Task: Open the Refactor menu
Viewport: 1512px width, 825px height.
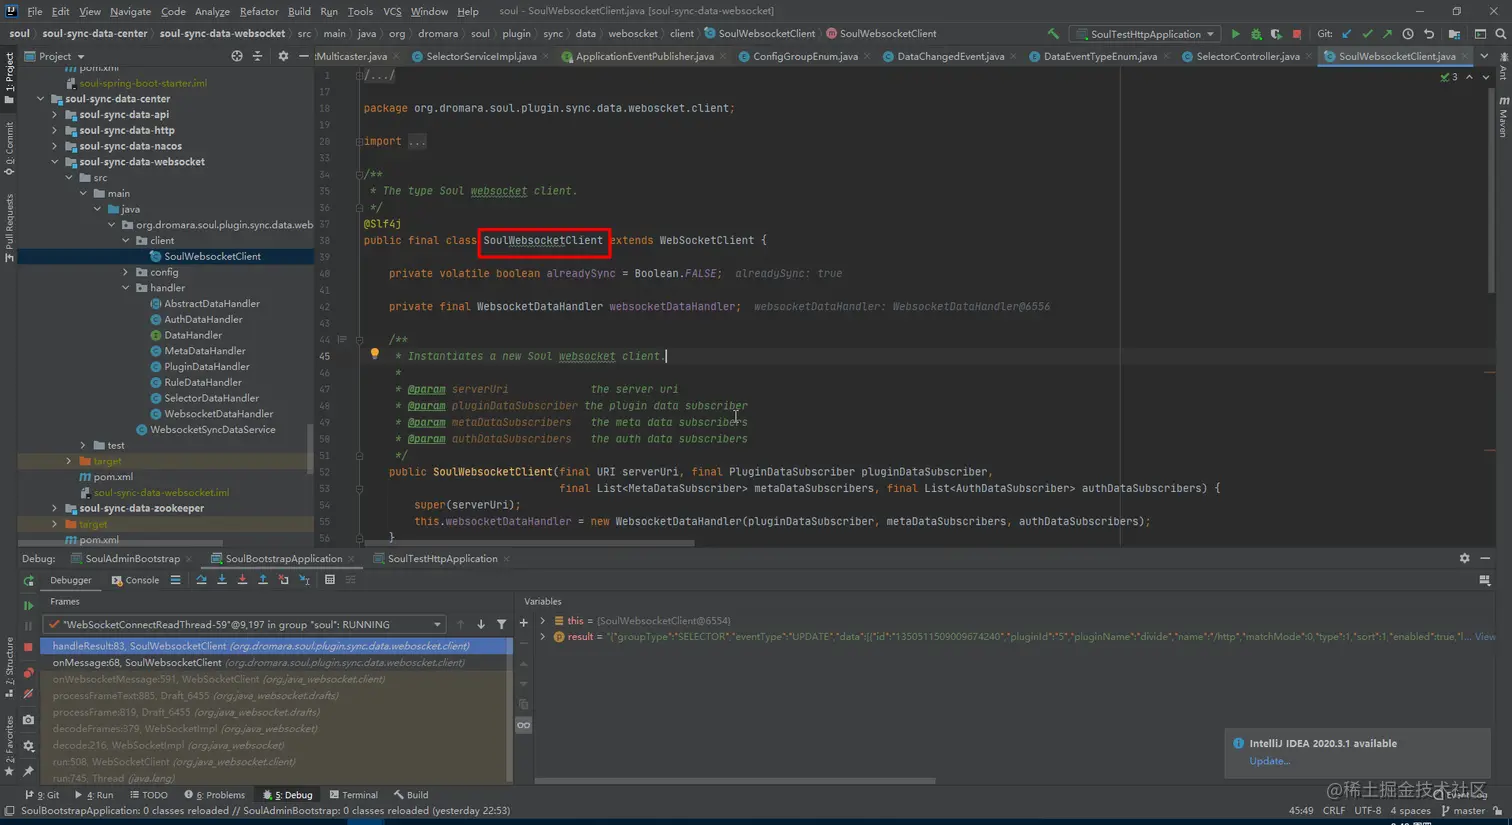Action: pos(258,11)
